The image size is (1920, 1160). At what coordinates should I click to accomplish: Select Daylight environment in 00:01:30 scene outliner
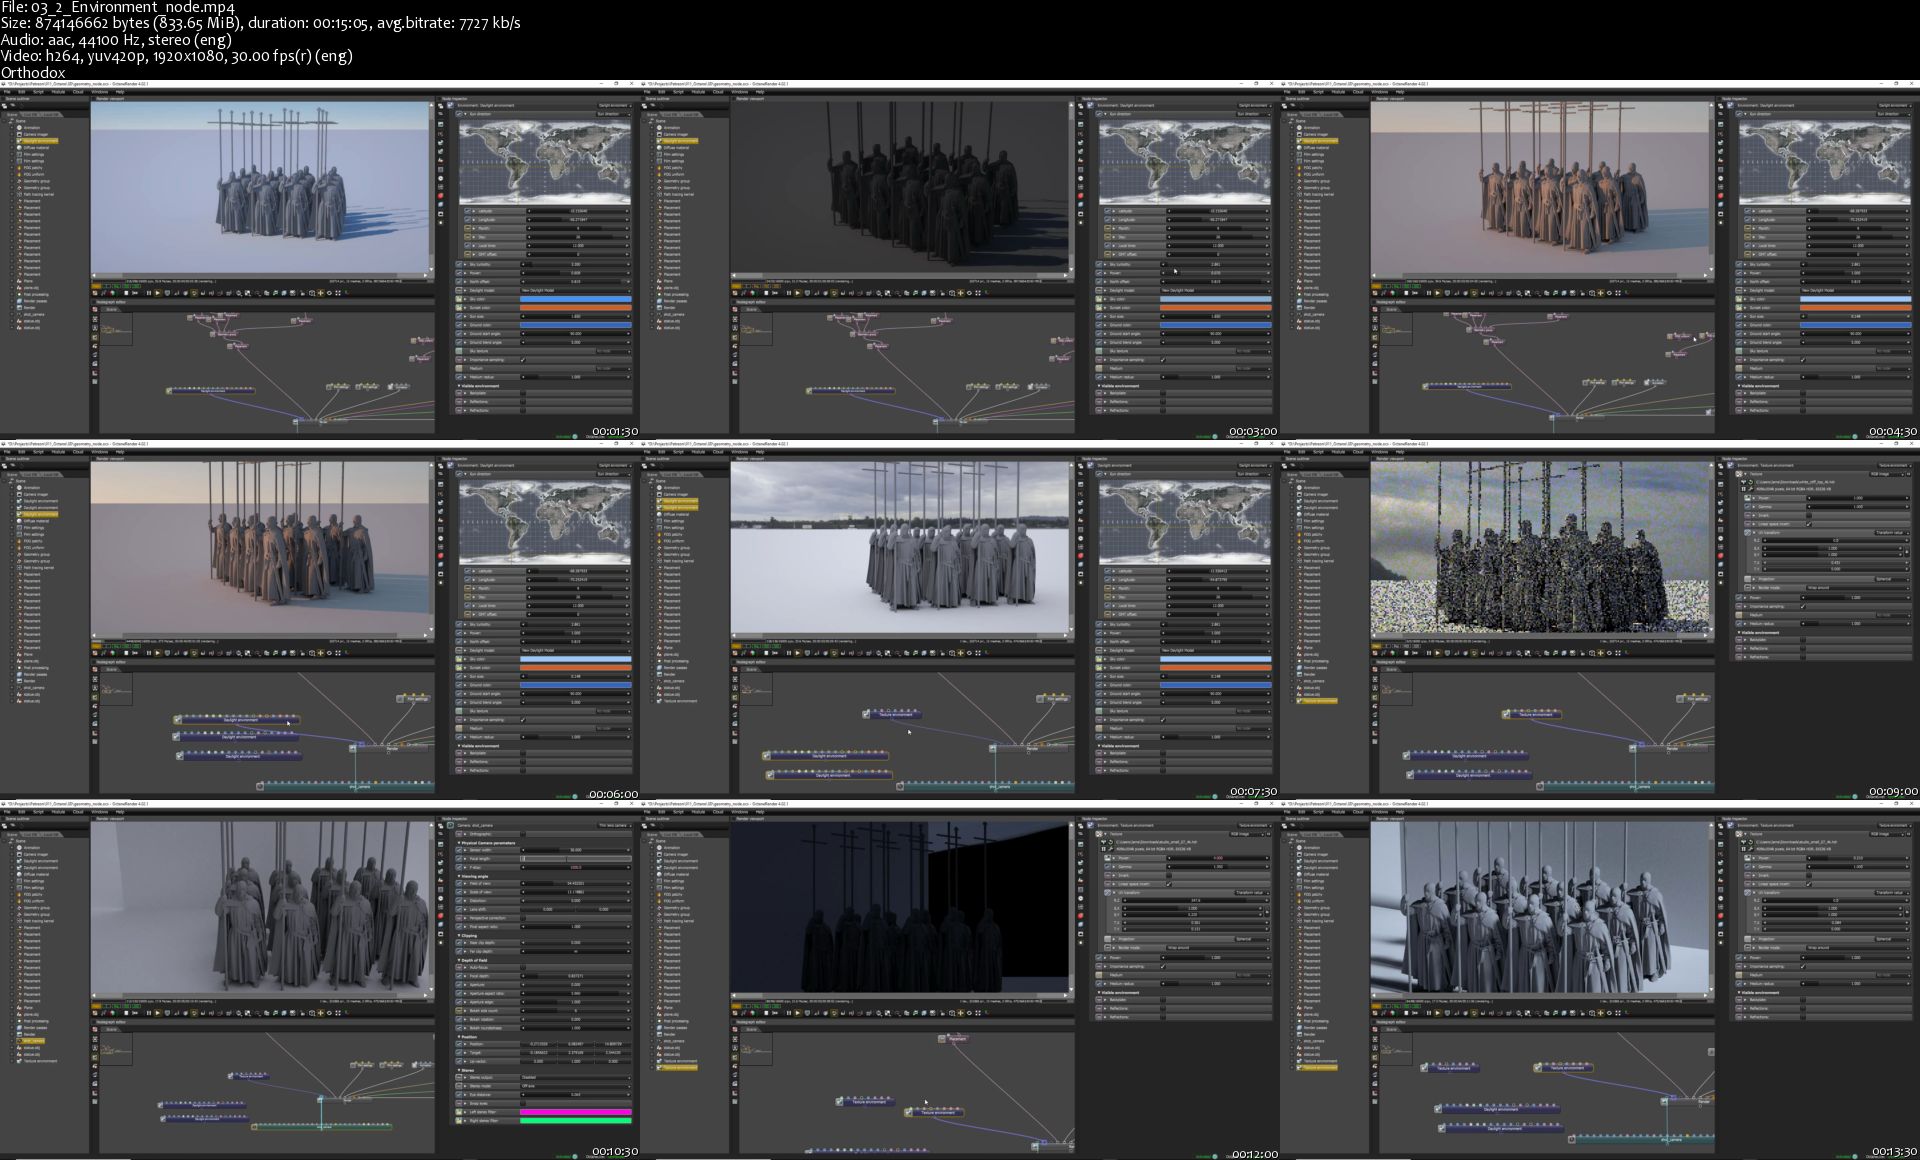pyautogui.click(x=38, y=141)
